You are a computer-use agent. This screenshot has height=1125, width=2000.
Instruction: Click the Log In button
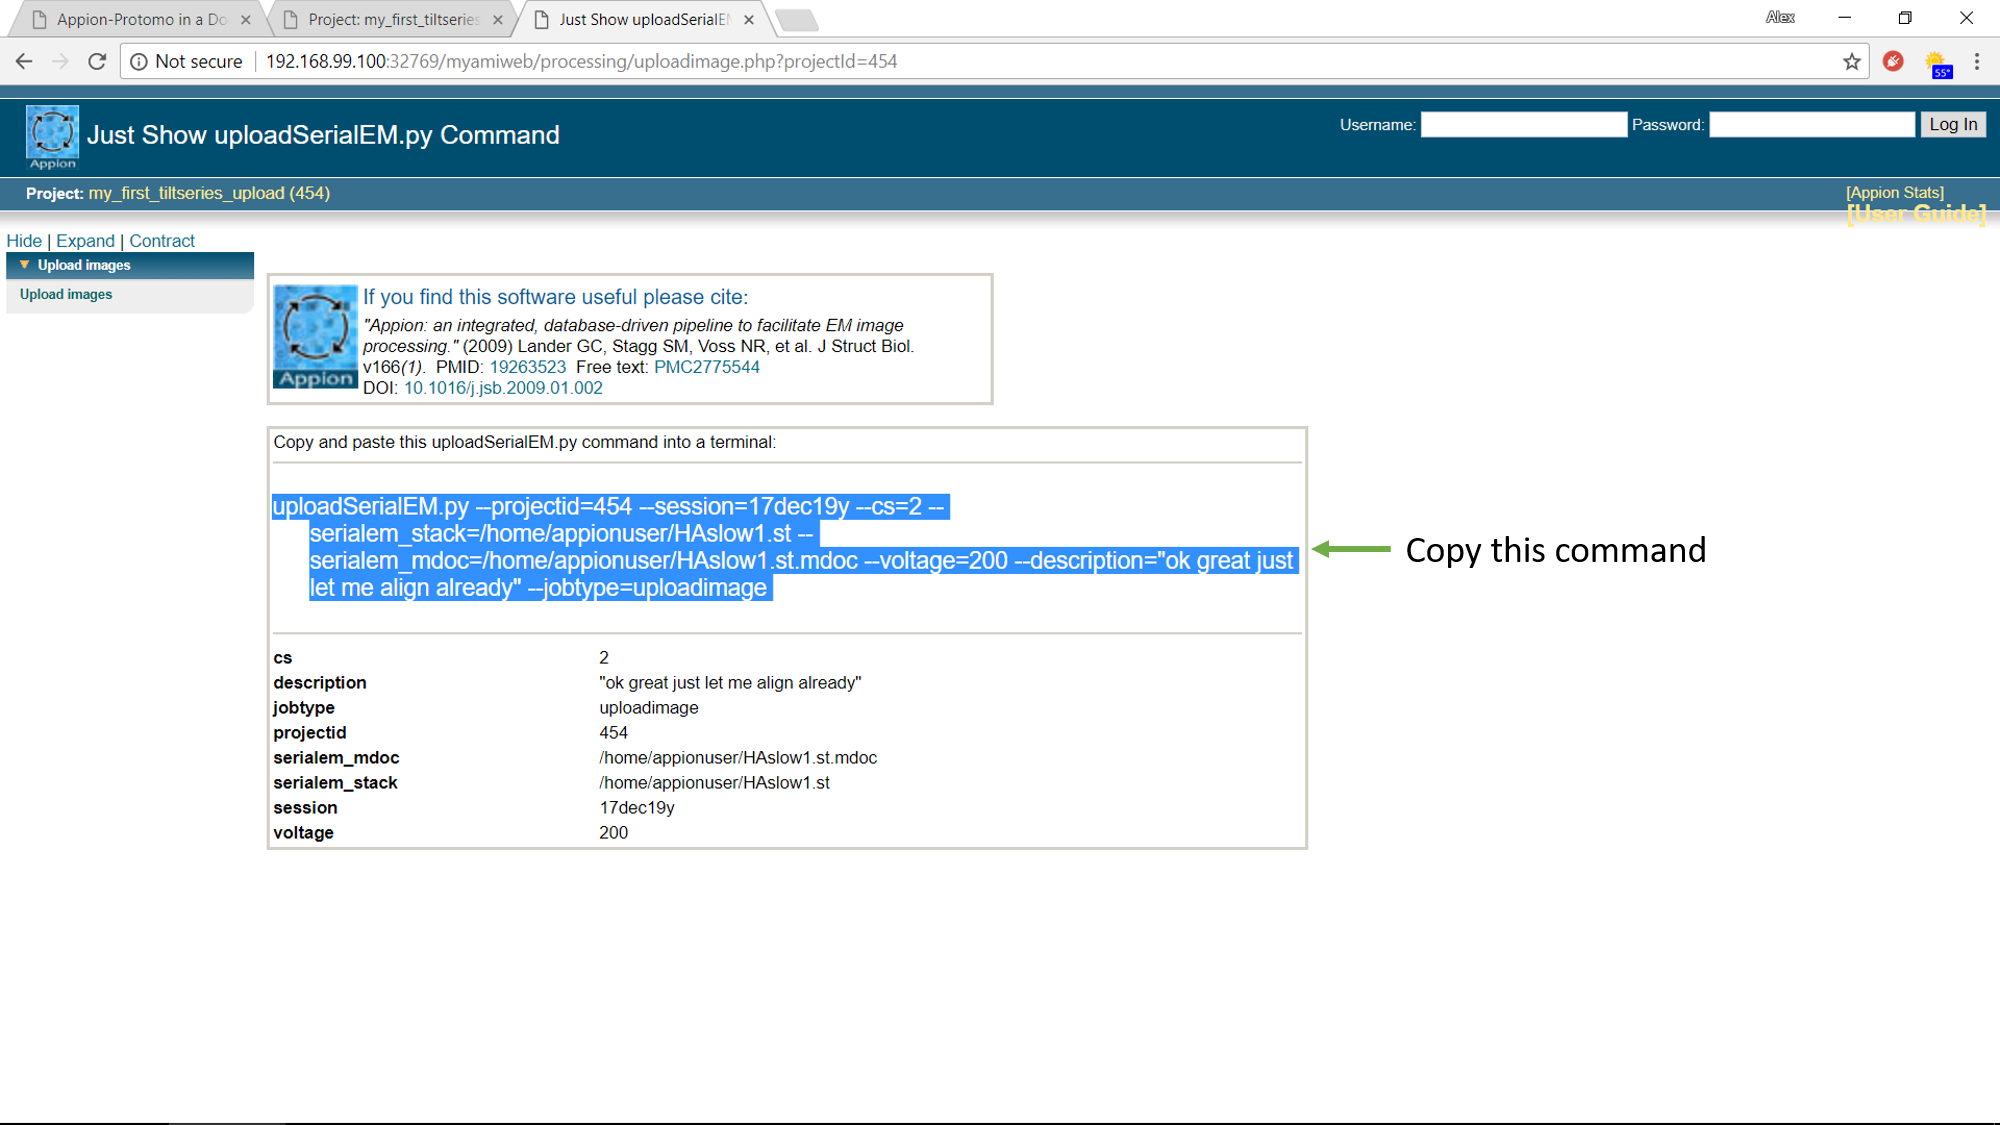click(x=1953, y=124)
